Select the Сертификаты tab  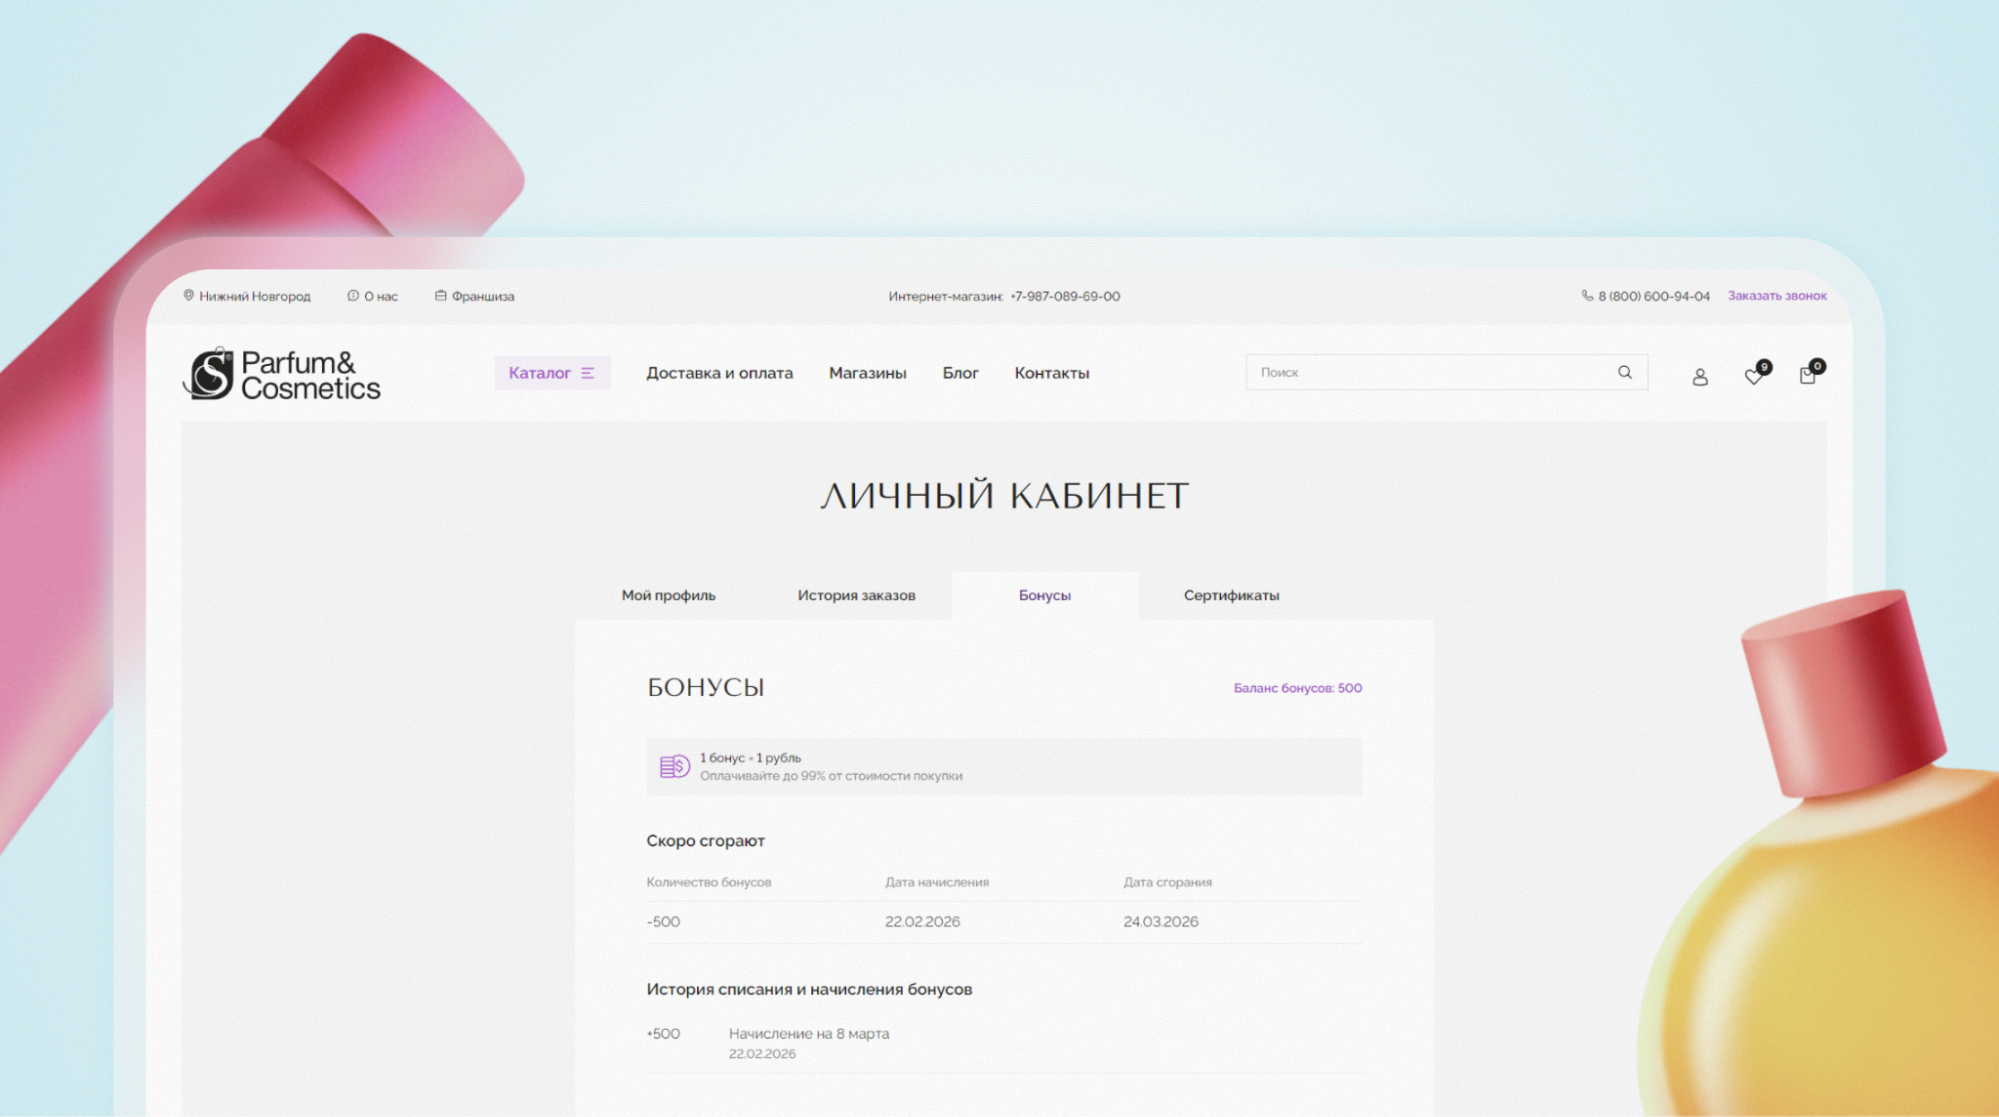tap(1231, 595)
